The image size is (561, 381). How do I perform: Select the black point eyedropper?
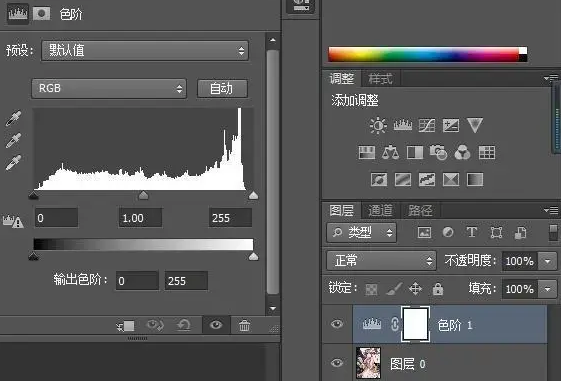13,119
